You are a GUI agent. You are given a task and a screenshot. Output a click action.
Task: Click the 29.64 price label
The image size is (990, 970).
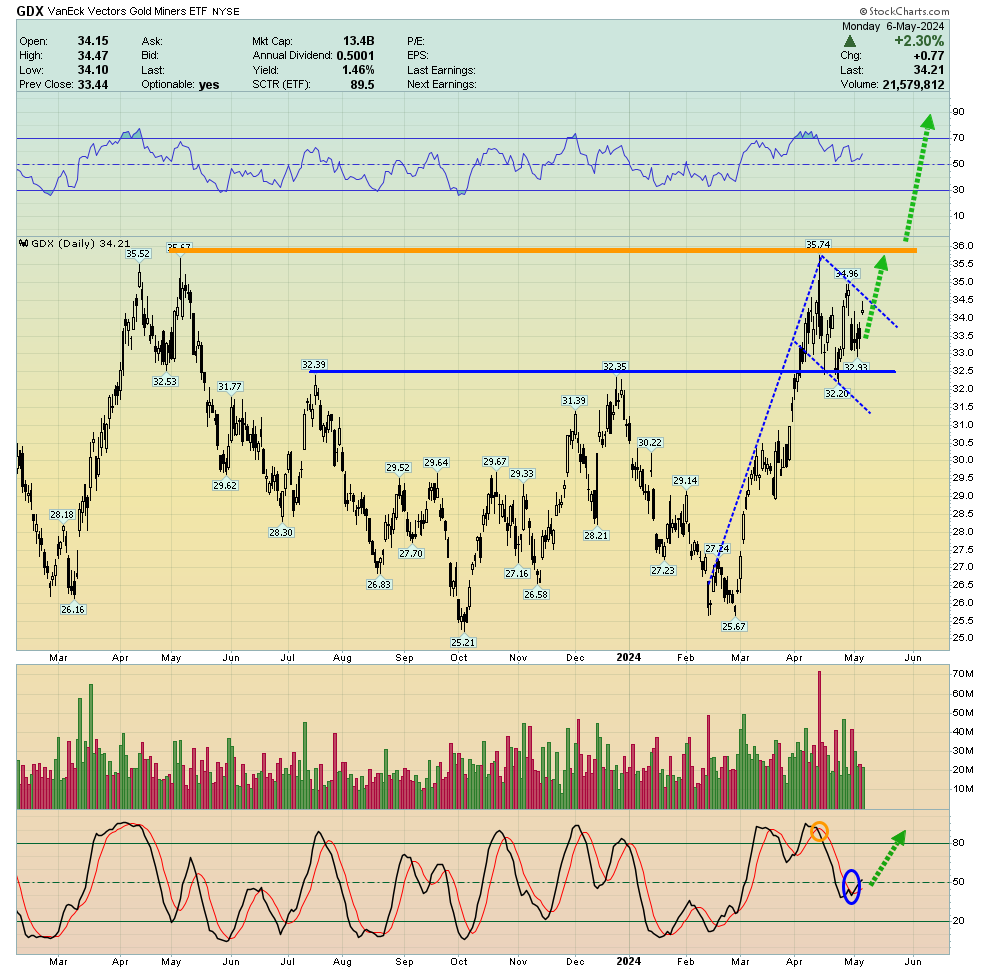pyautogui.click(x=436, y=463)
